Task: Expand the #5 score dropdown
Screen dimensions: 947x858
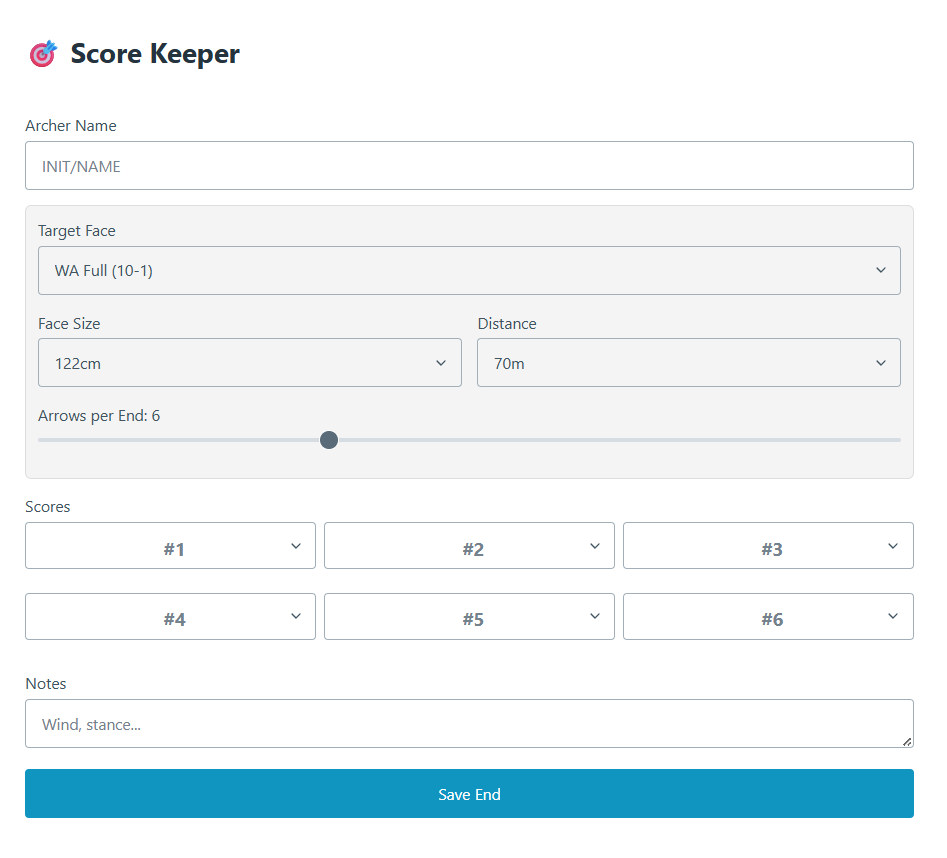Action: click(x=469, y=616)
